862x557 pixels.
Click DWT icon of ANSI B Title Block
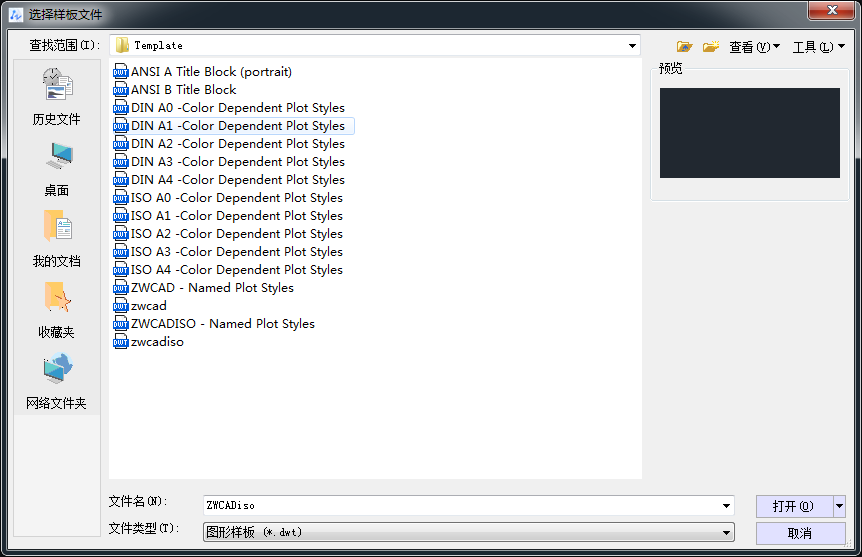click(120, 90)
